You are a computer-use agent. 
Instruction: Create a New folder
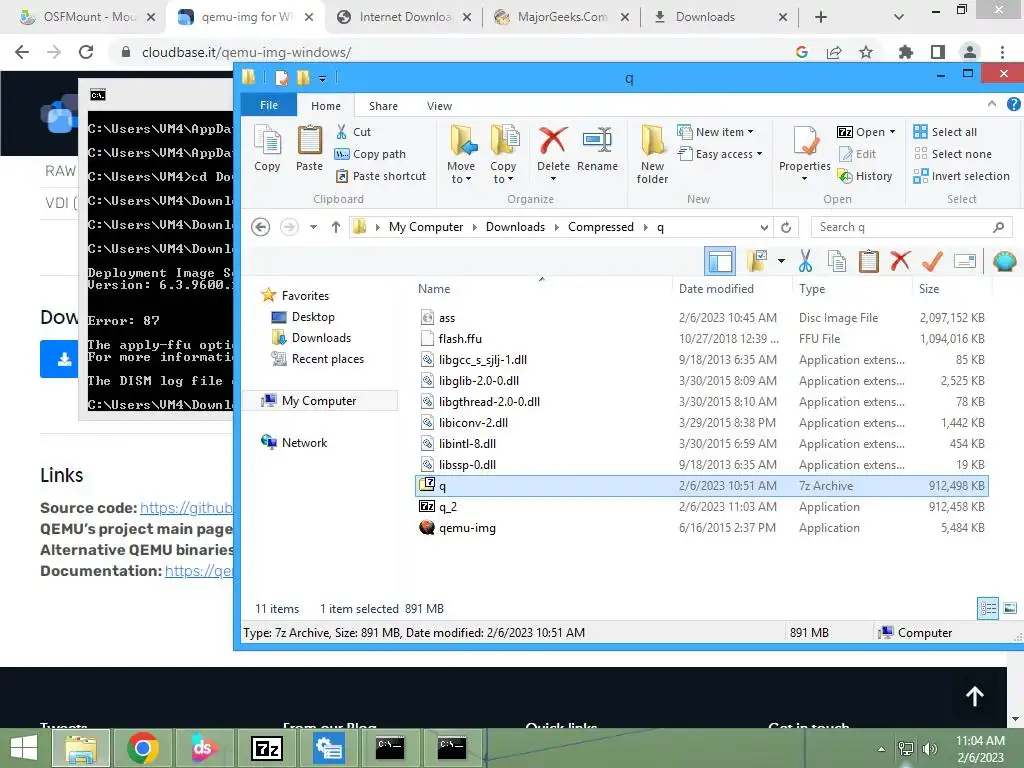[652, 154]
